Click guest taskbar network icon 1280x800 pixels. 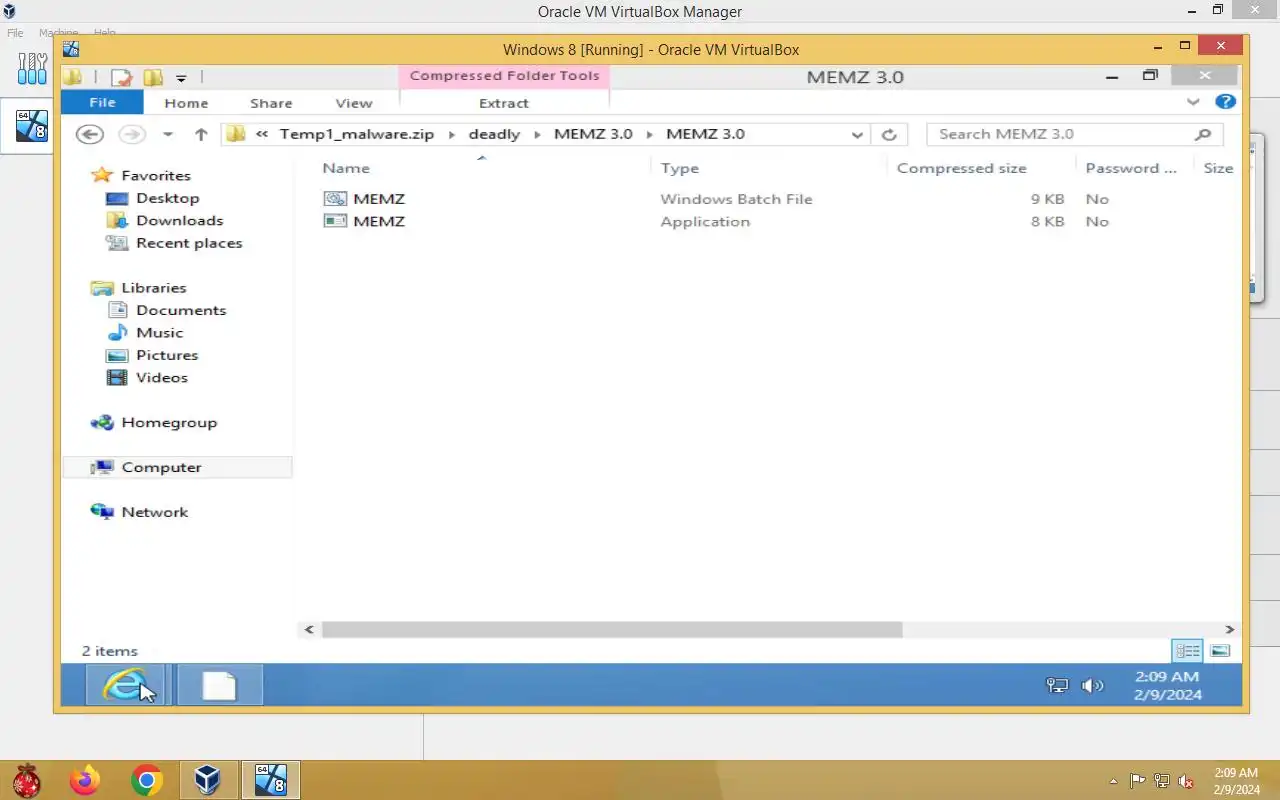point(1057,685)
